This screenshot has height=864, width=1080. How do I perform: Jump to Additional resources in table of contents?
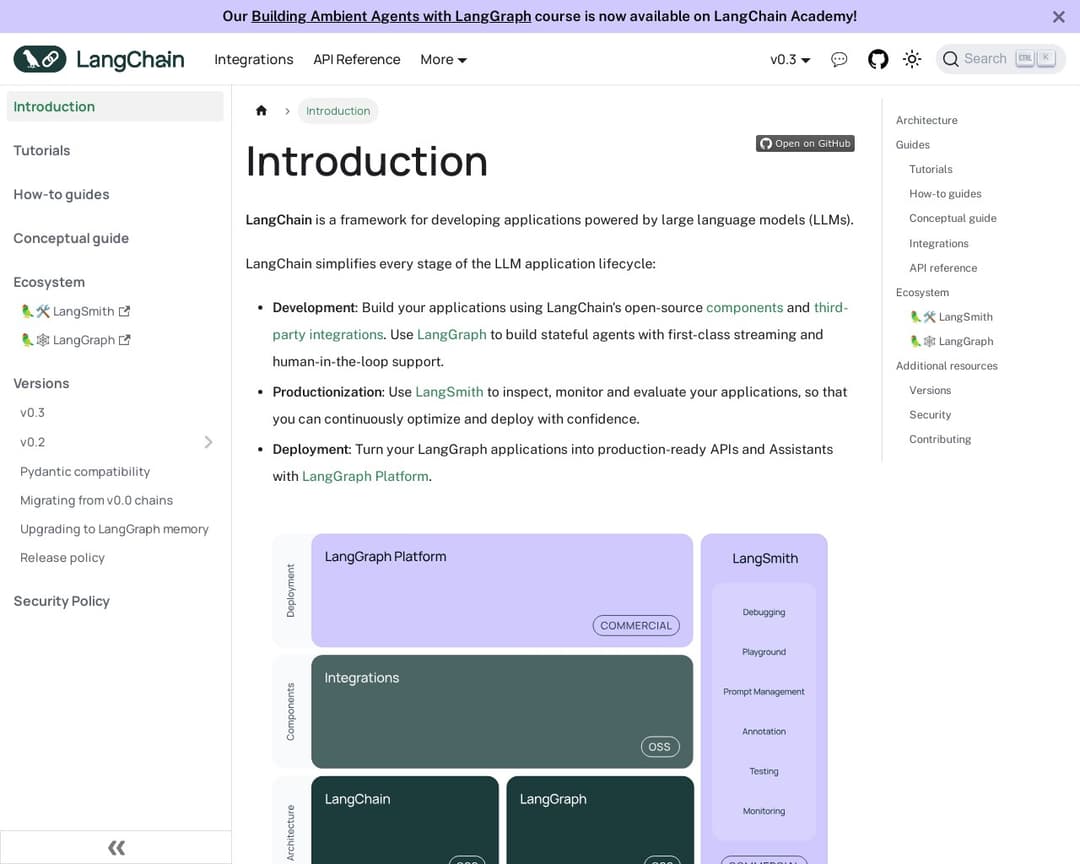tap(946, 366)
